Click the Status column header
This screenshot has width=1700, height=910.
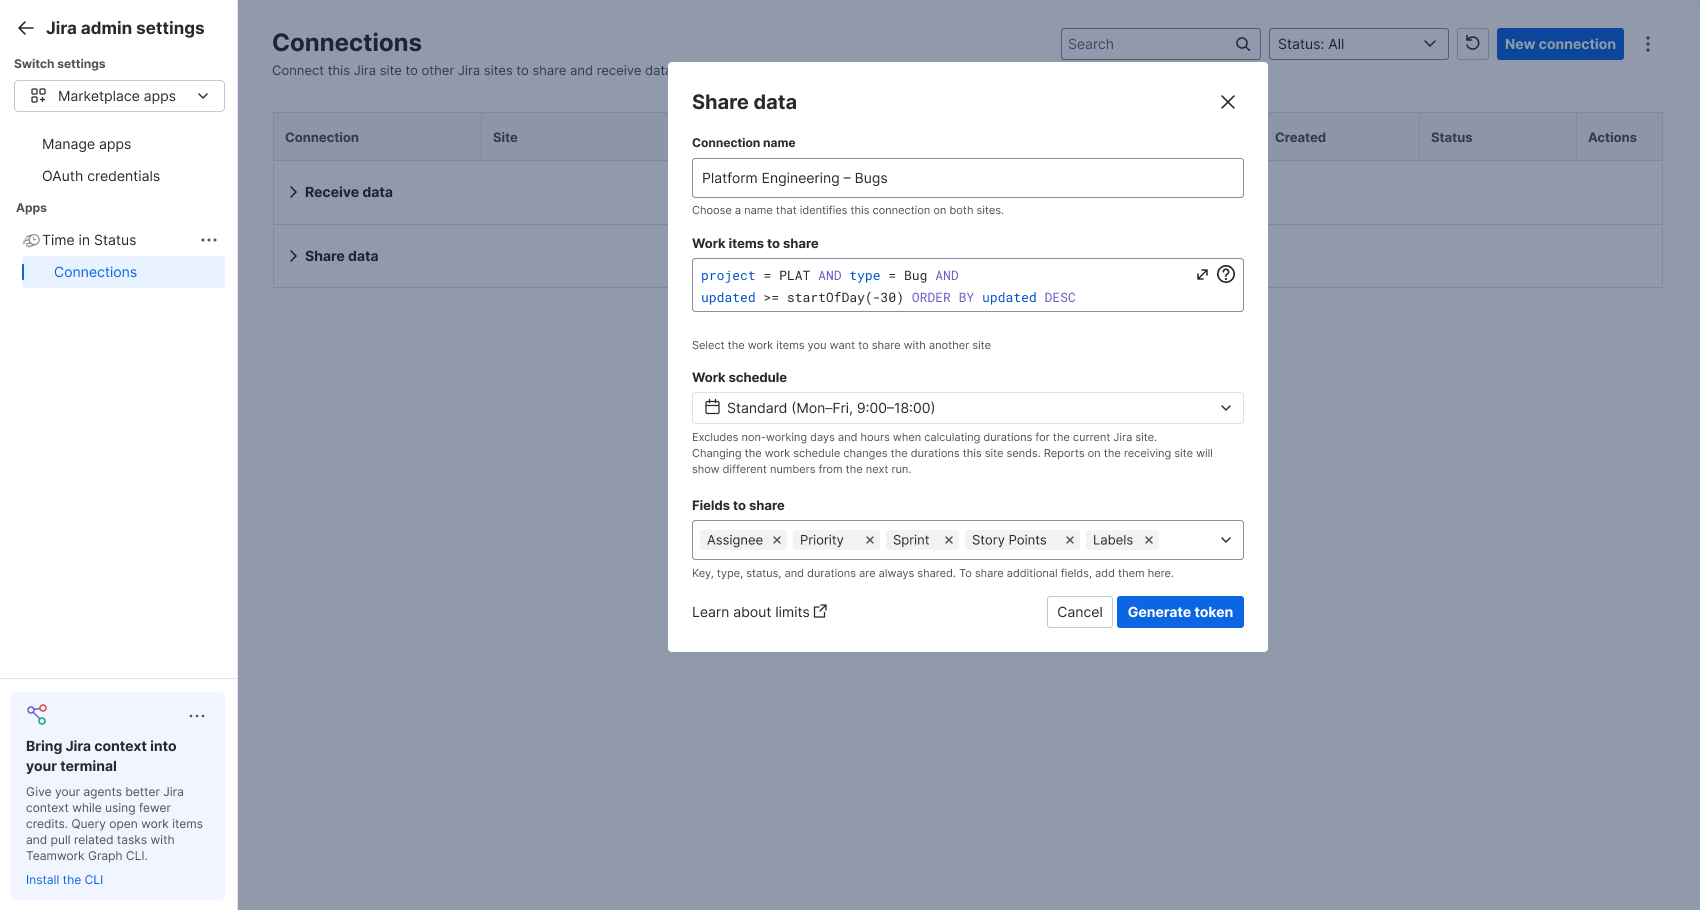(x=1451, y=137)
